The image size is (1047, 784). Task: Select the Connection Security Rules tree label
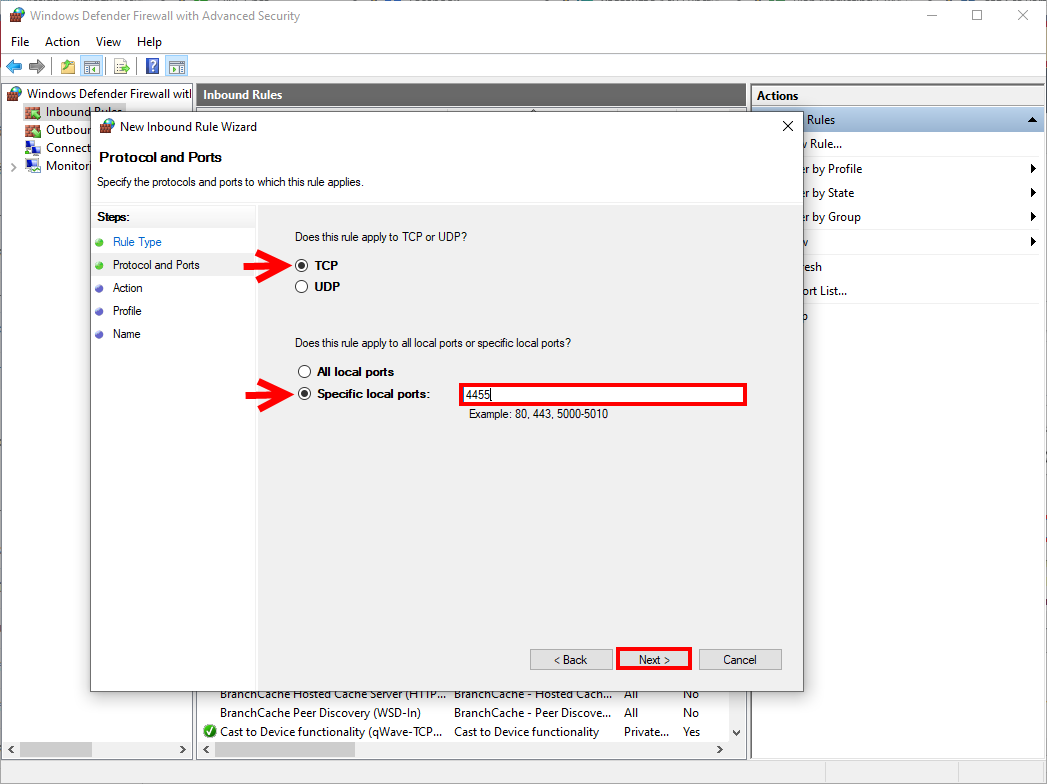click(x=68, y=148)
